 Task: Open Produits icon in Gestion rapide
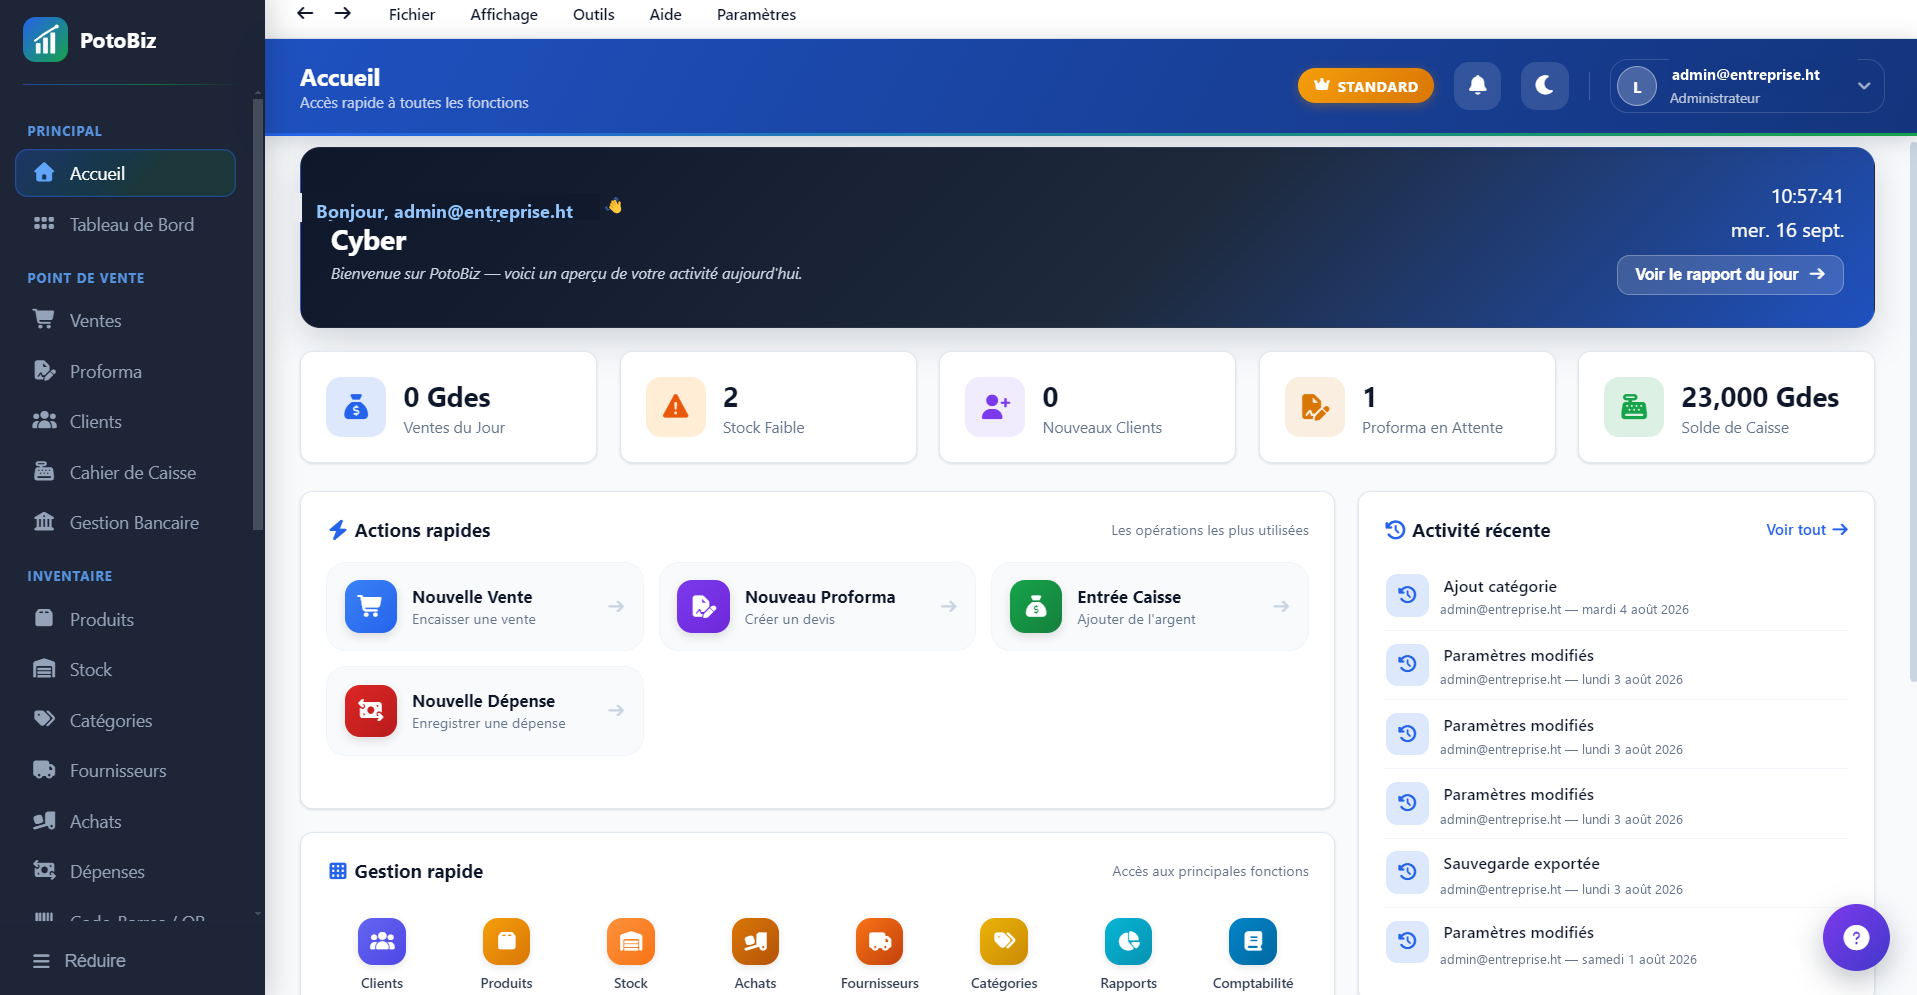point(506,942)
